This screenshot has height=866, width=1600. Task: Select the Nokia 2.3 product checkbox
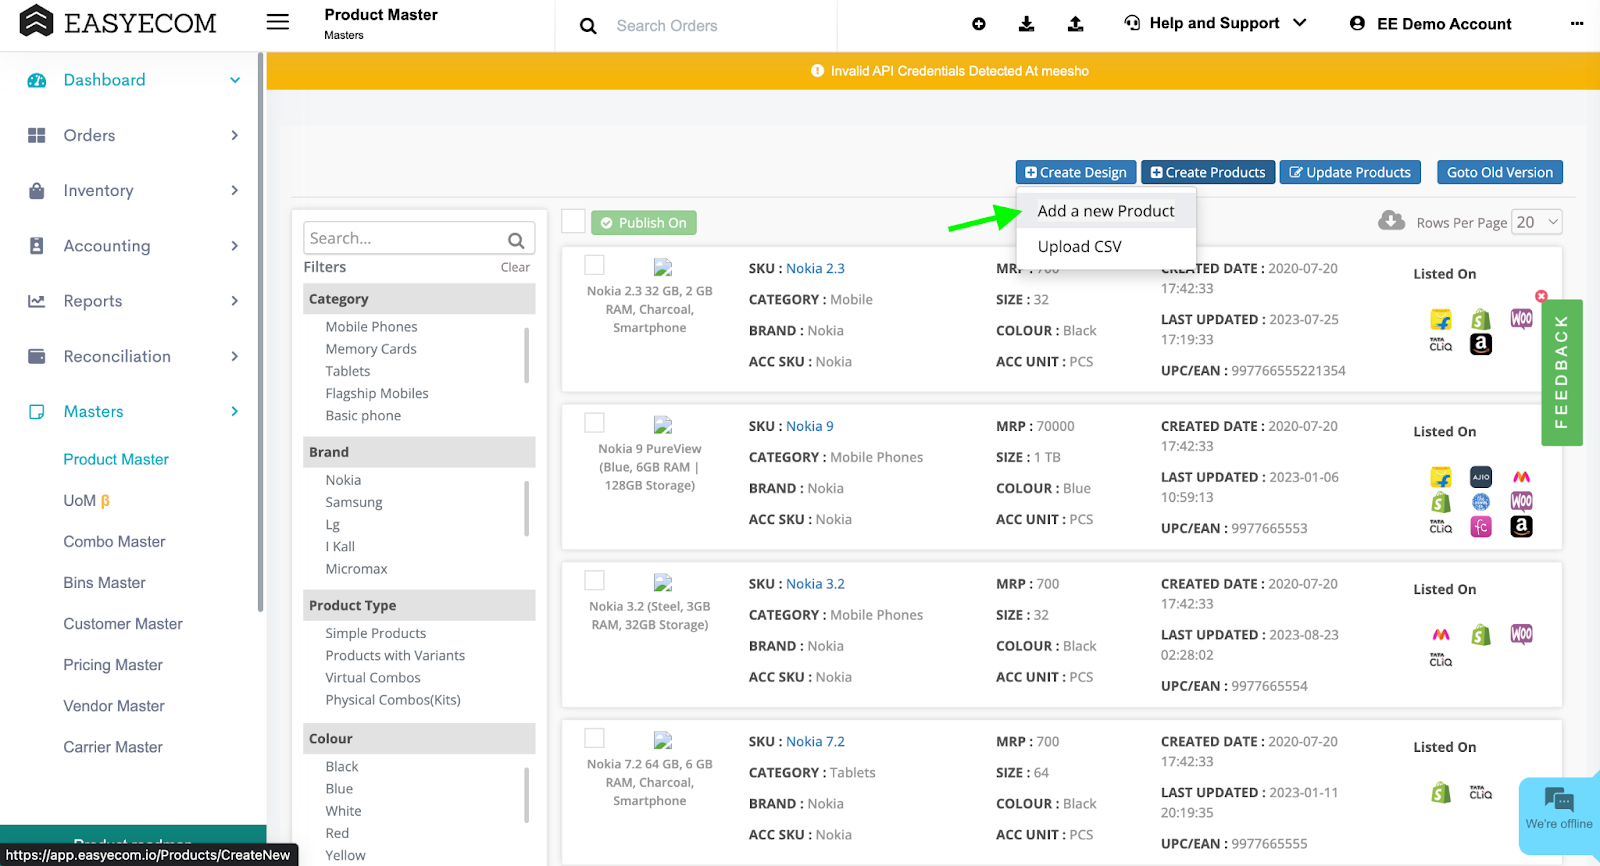(594, 265)
